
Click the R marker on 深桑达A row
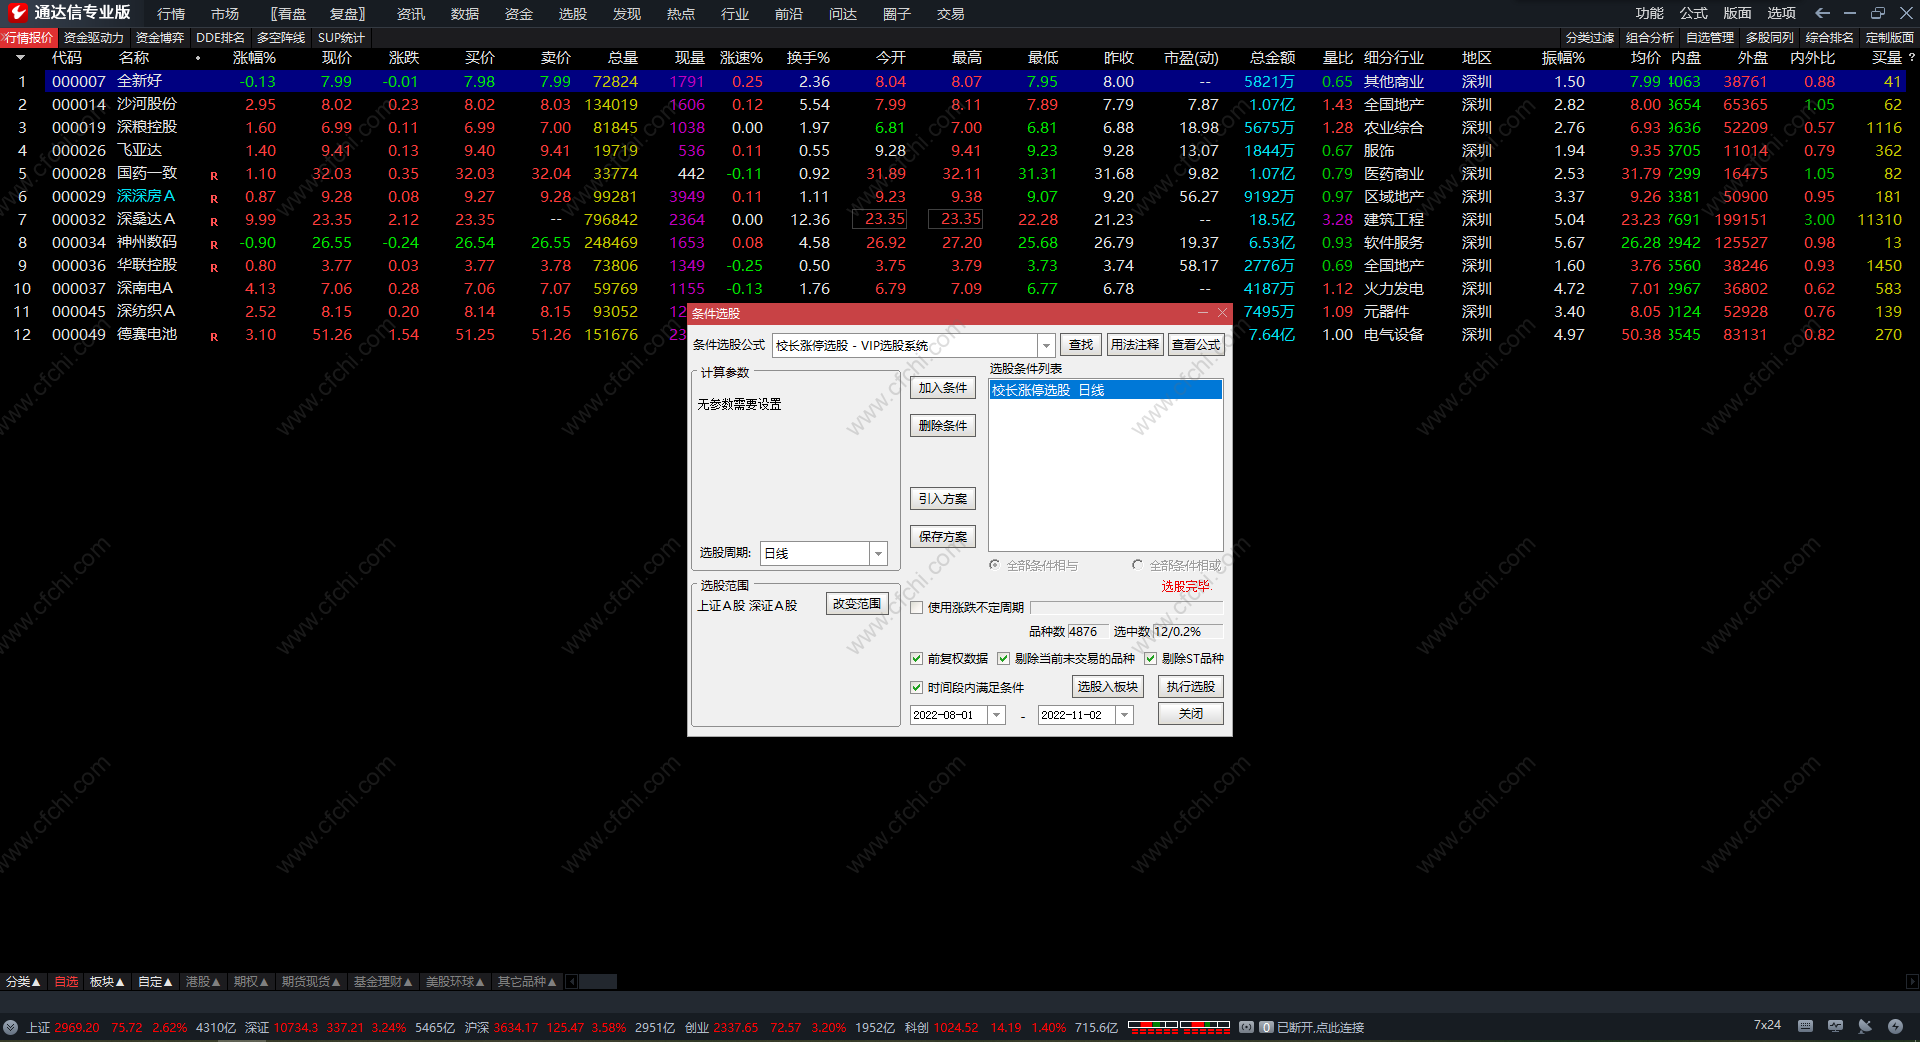click(214, 222)
